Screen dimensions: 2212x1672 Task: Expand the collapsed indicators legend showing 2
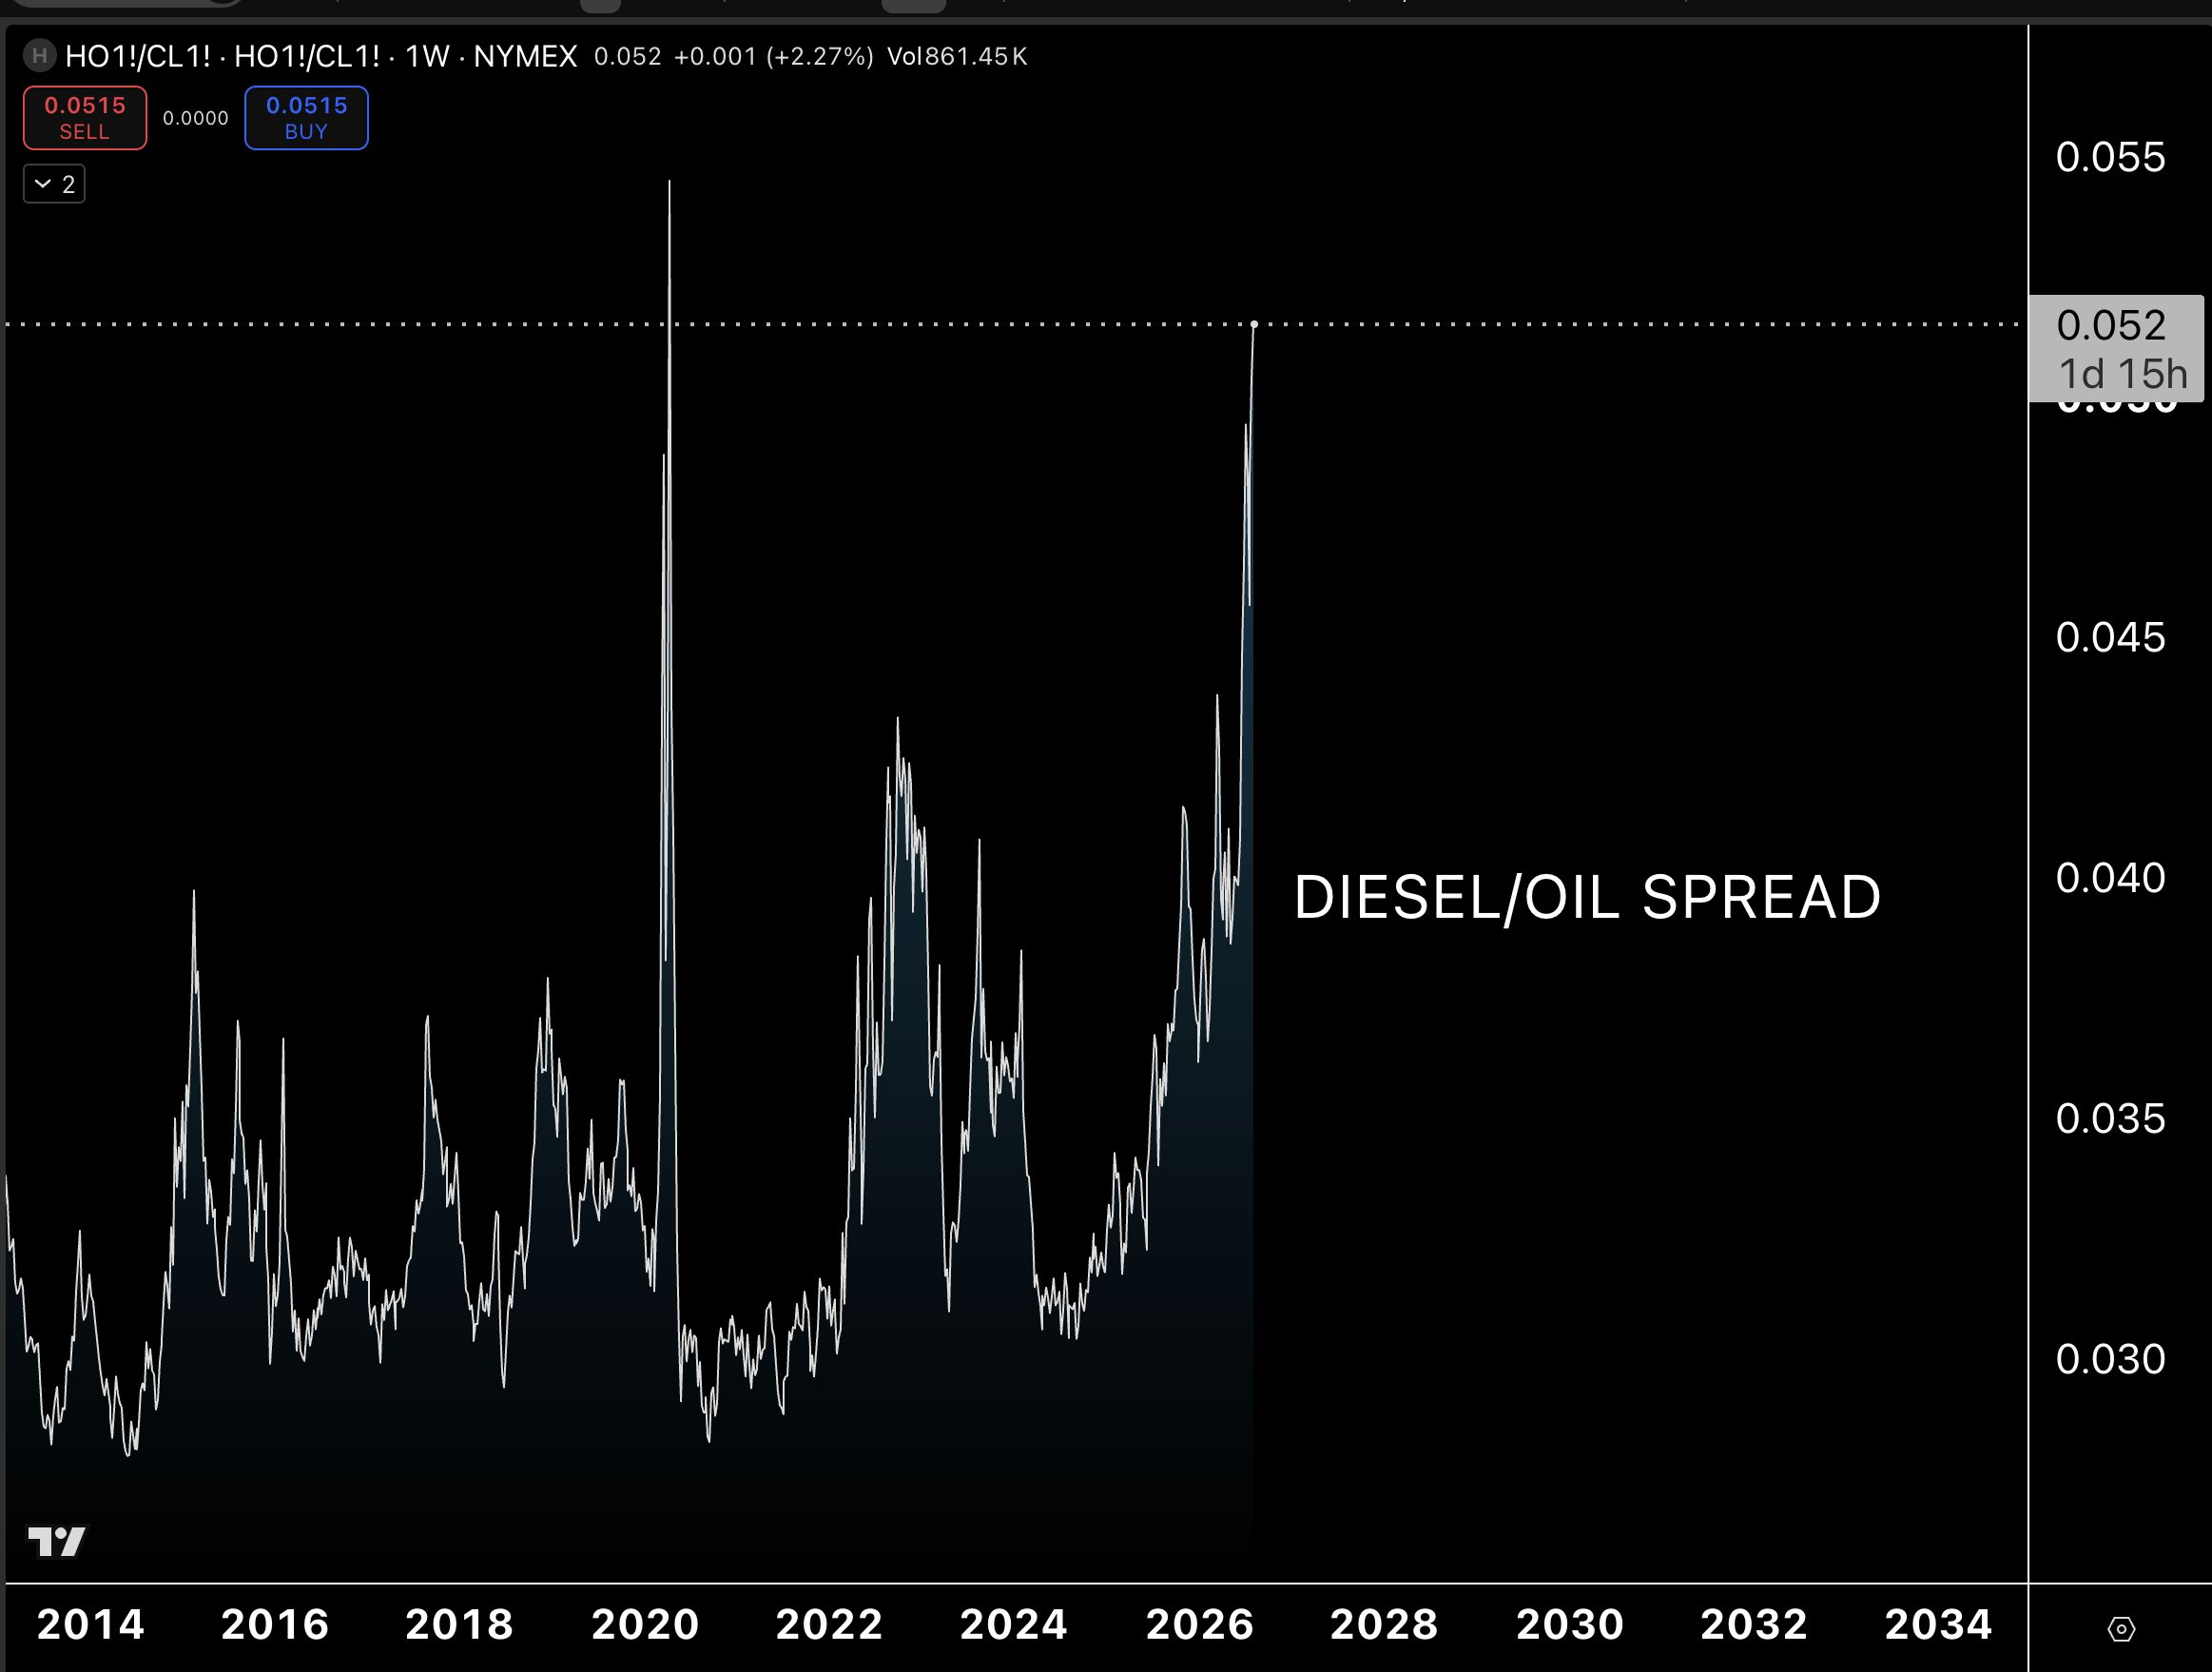pyautogui.click(x=54, y=184)
